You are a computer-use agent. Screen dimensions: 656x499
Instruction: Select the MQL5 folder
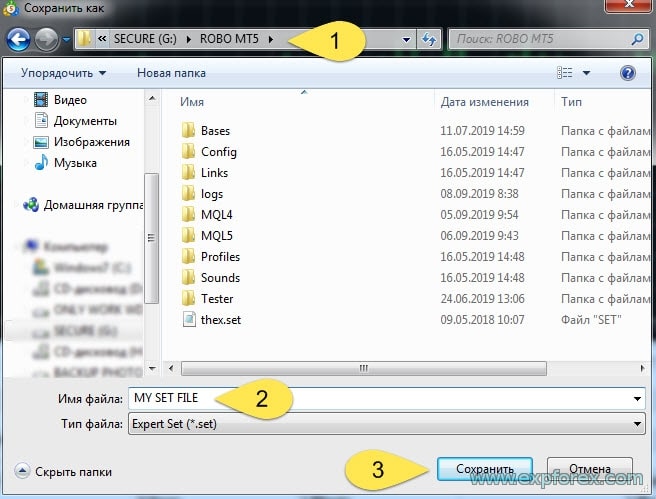[x=216, y=236]
